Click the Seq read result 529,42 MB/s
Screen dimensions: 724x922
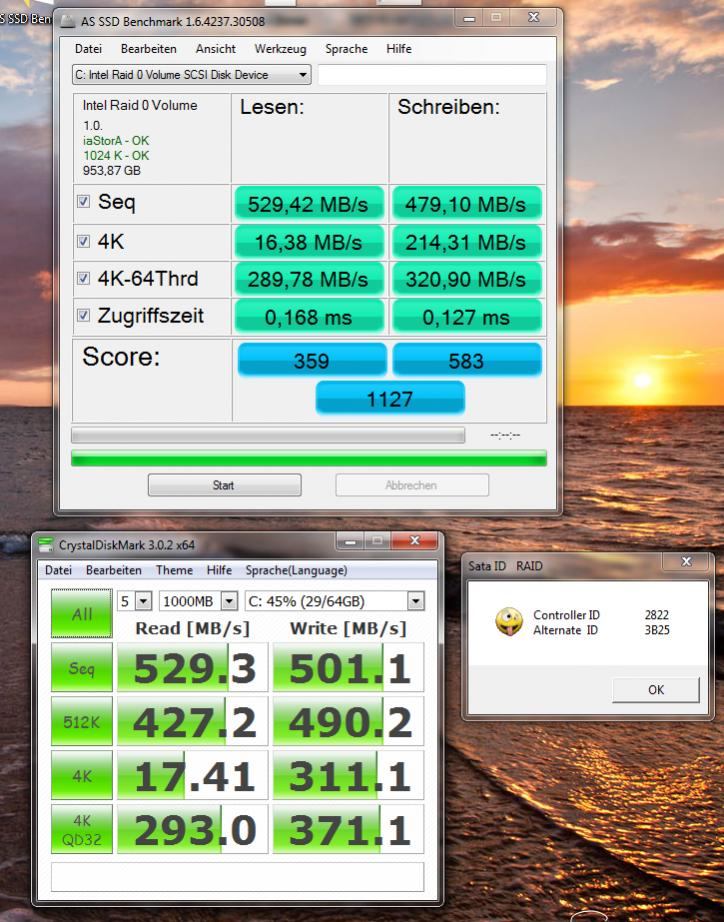point(308,204)
